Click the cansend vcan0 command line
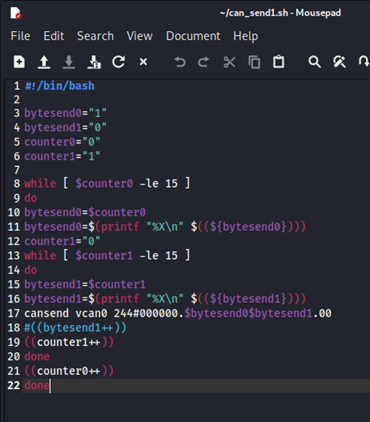This screenshot has width=370, height=422. [178, 313]
